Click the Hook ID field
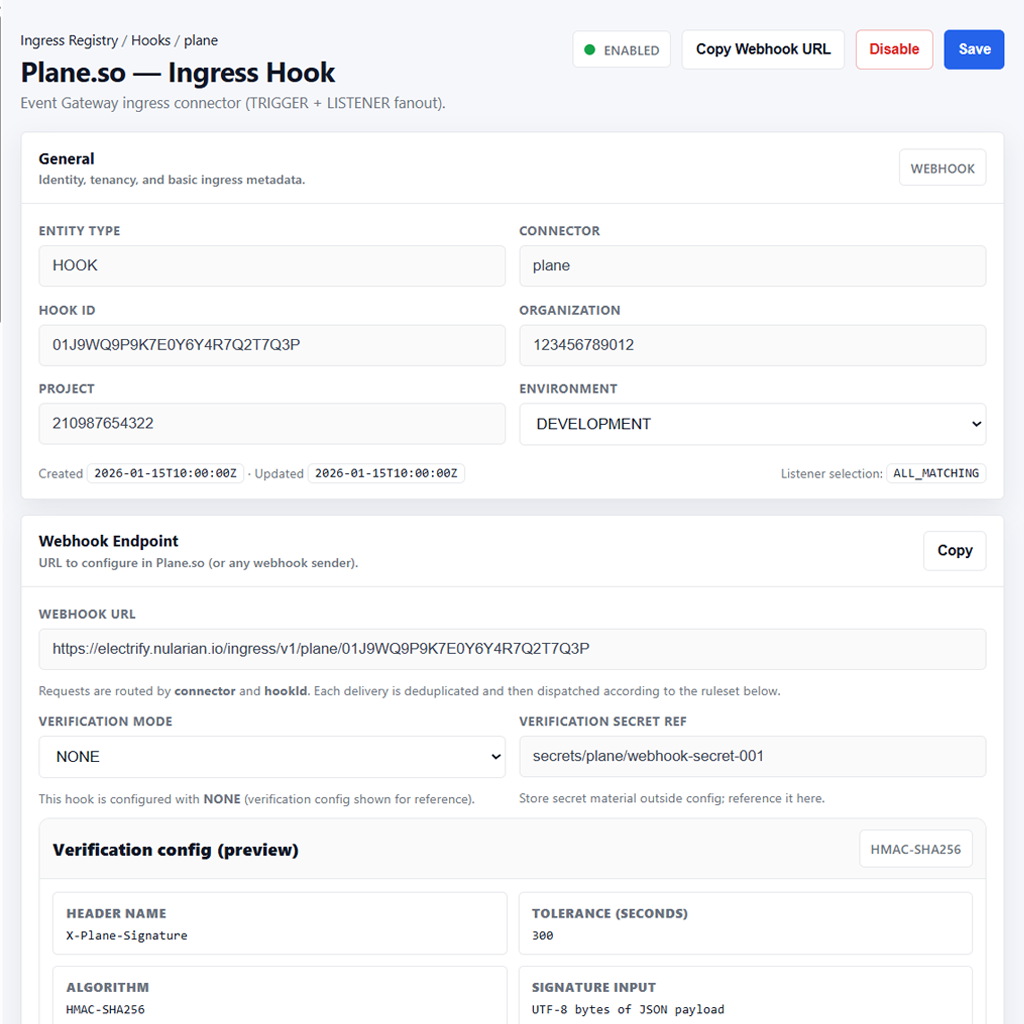 pos(272,345)
